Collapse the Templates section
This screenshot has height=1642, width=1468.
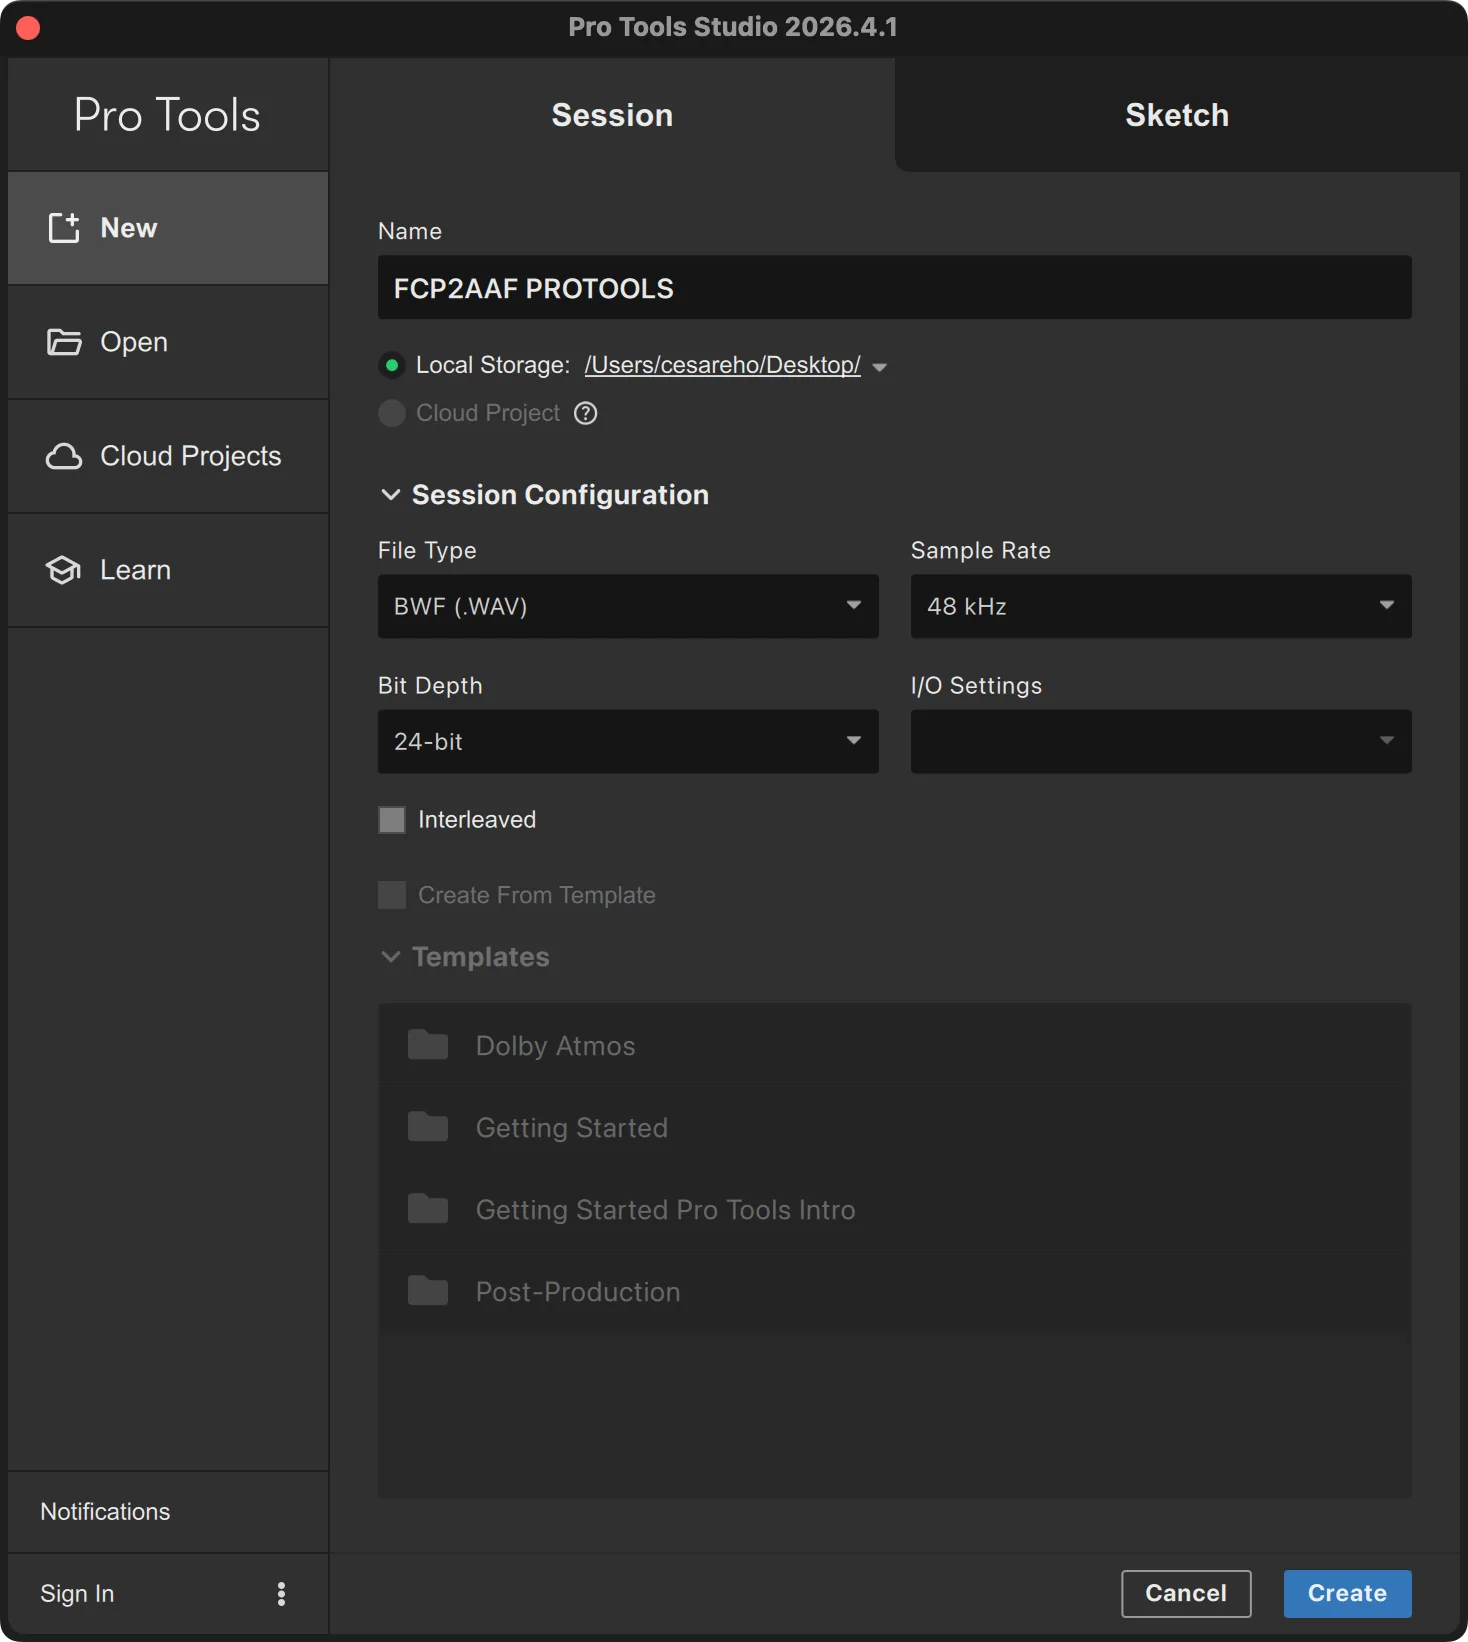point(391,957)
